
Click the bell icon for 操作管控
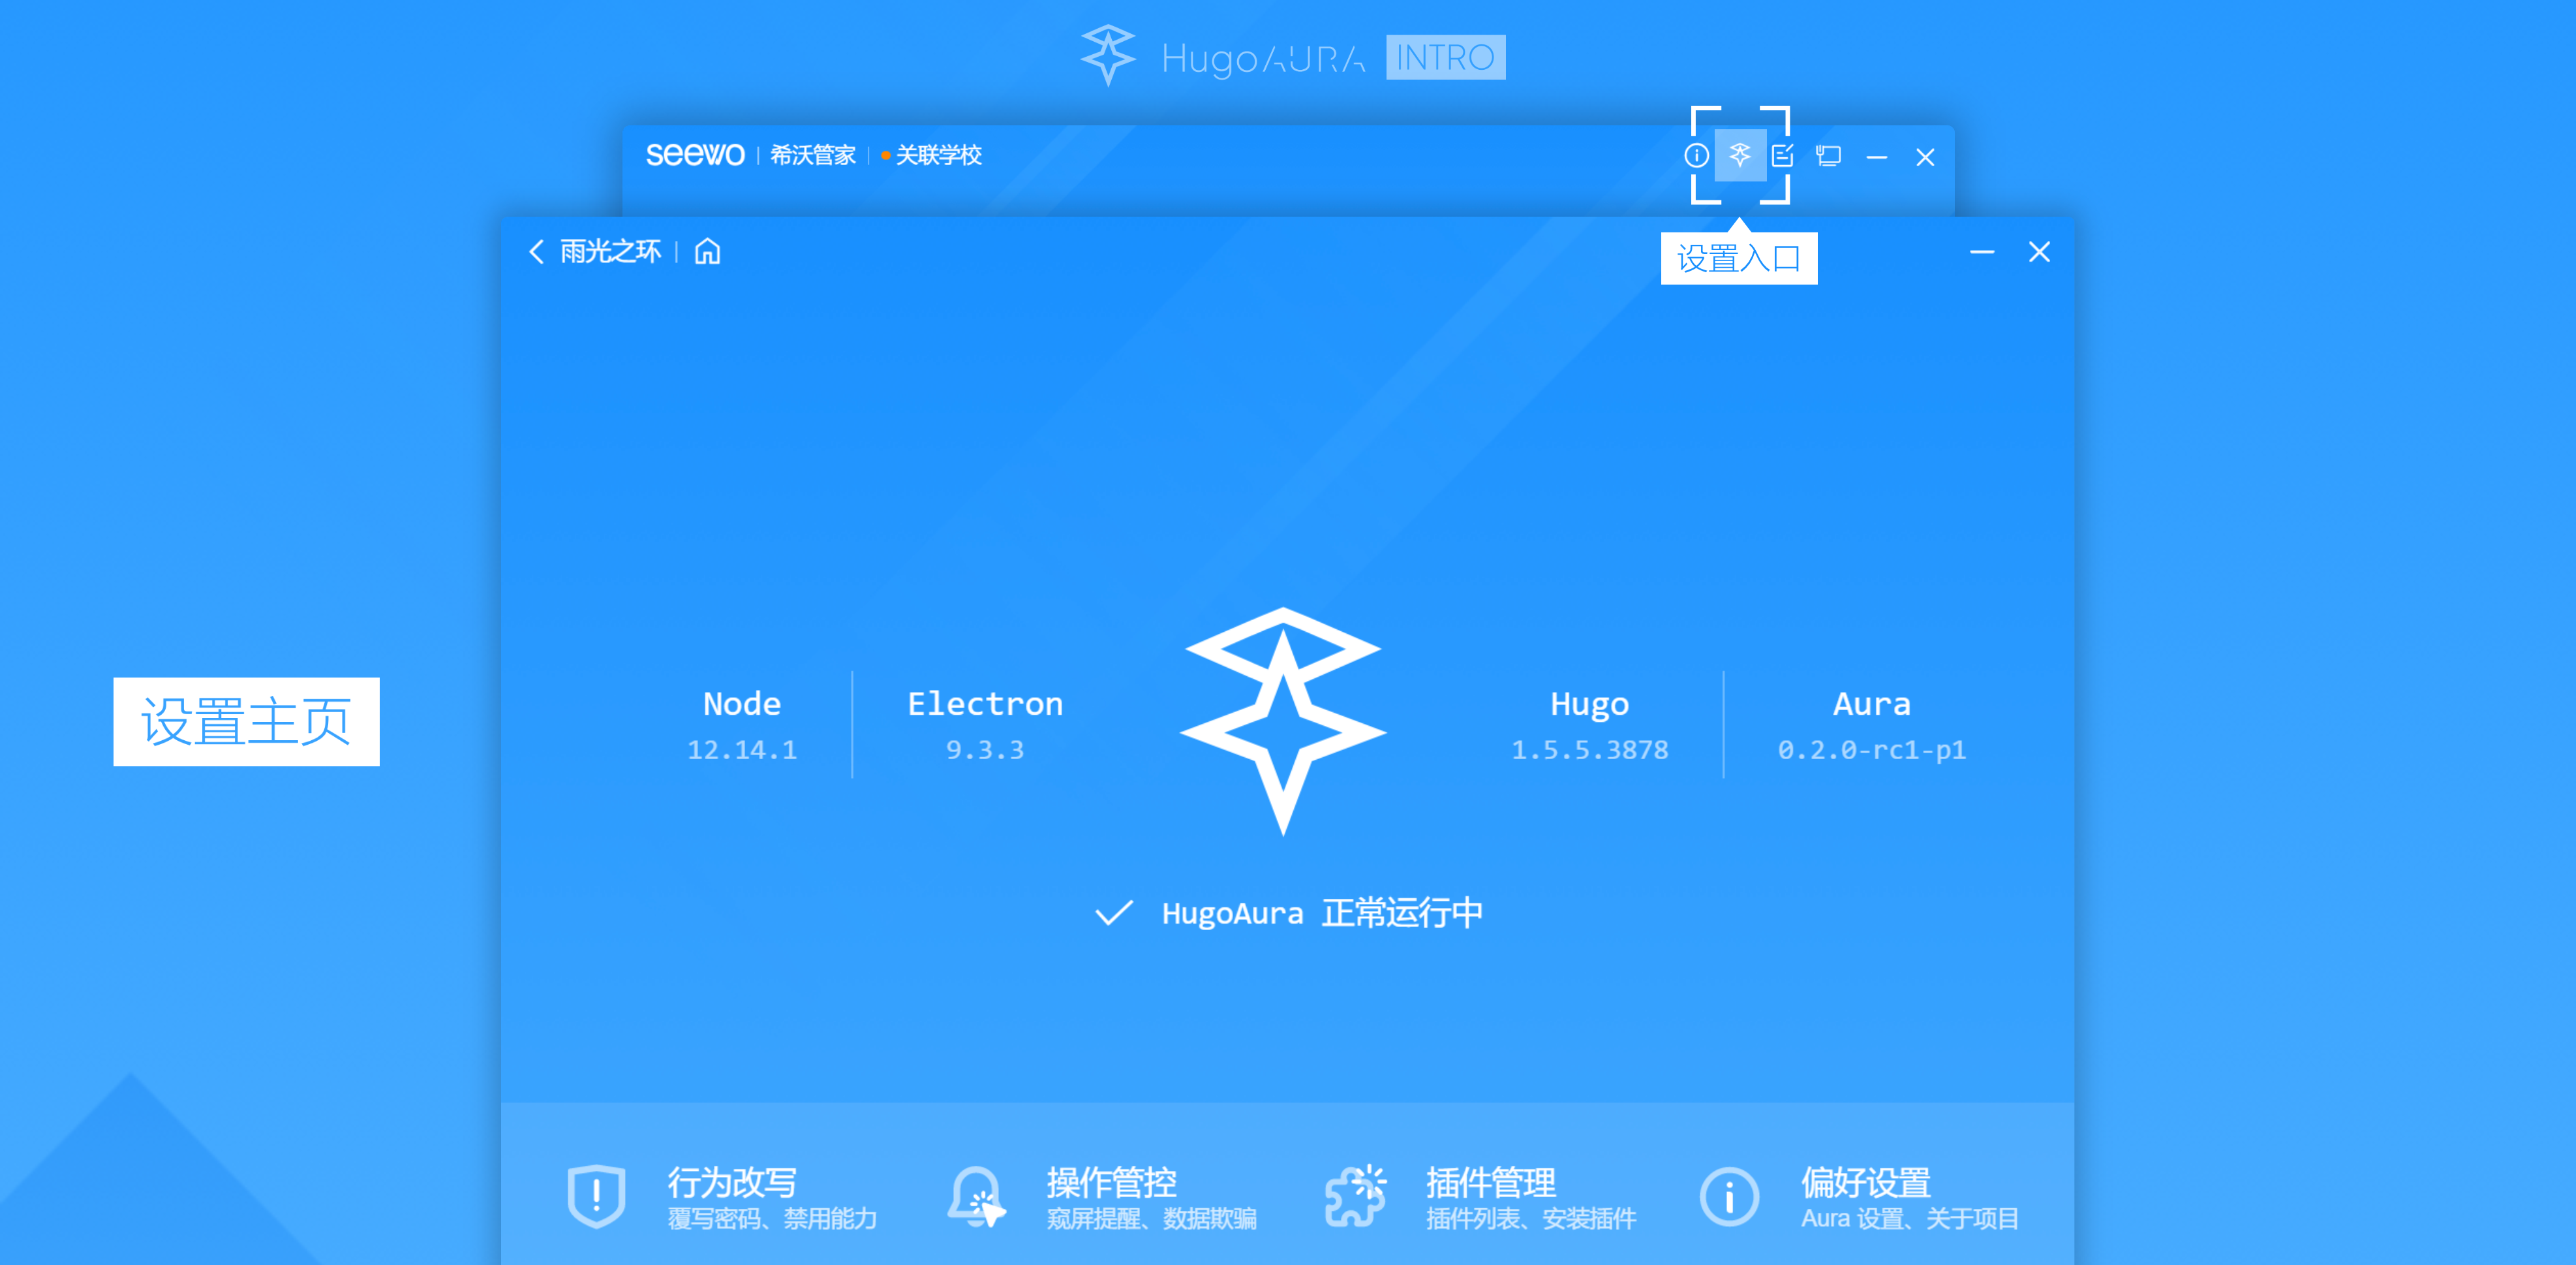coord(976,1195)
